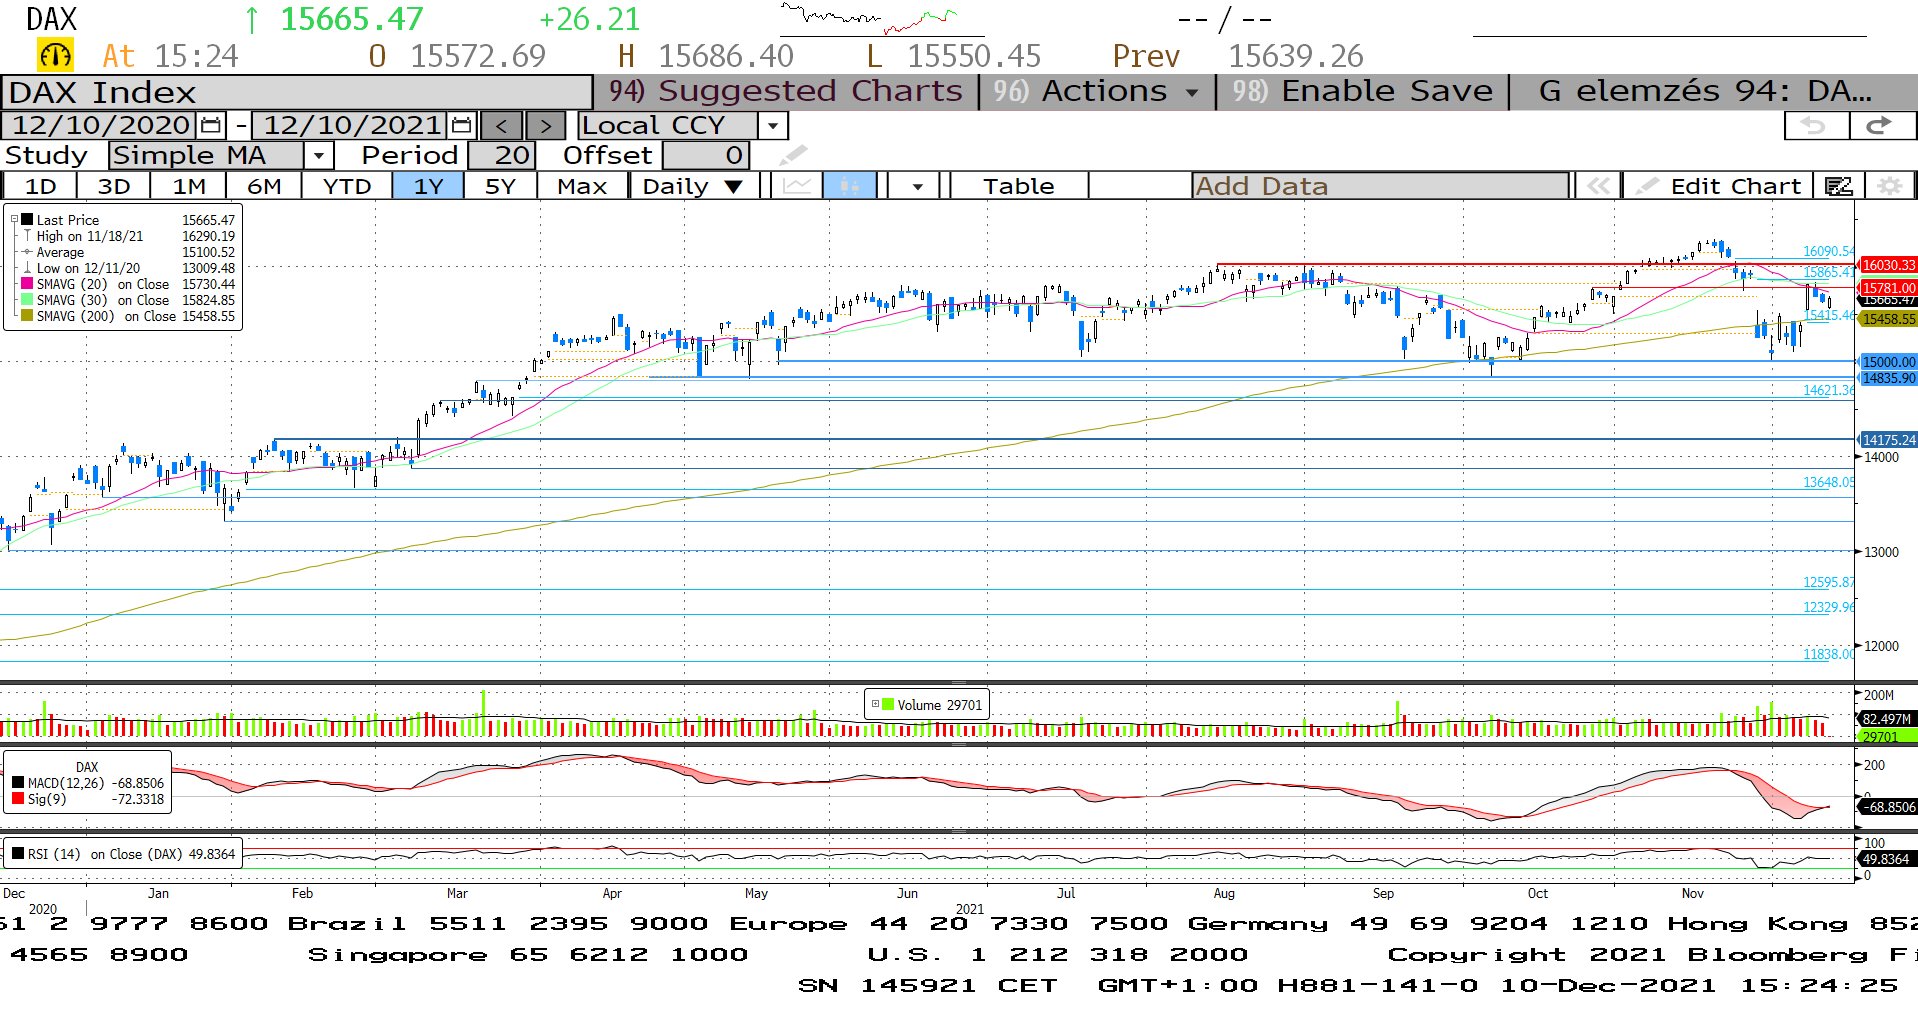The height and width of the screenshot is (1025, 1918).
Task: Click the Low on 12/11/20 marker icon
Action: tap(27, 268)
